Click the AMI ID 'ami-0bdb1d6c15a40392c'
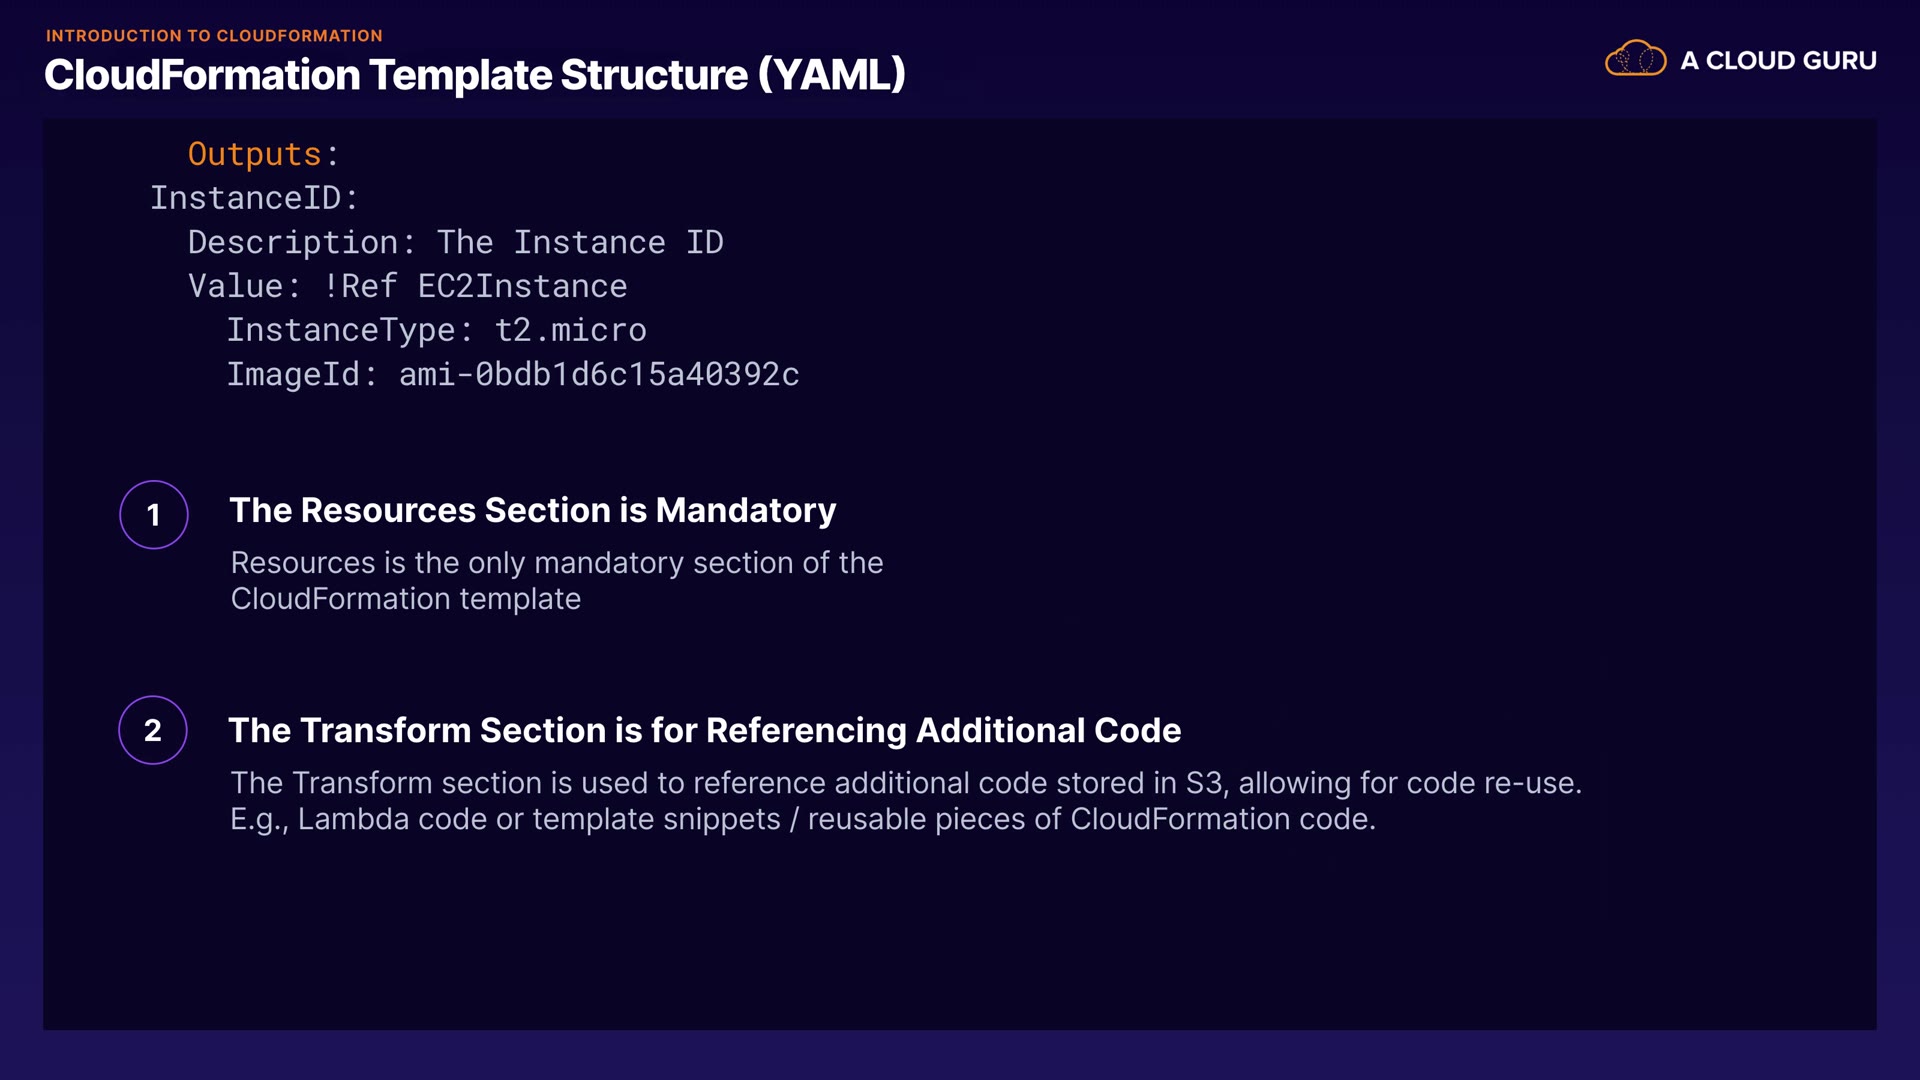The image size is (1920, 1080). (x=599, y=374)
